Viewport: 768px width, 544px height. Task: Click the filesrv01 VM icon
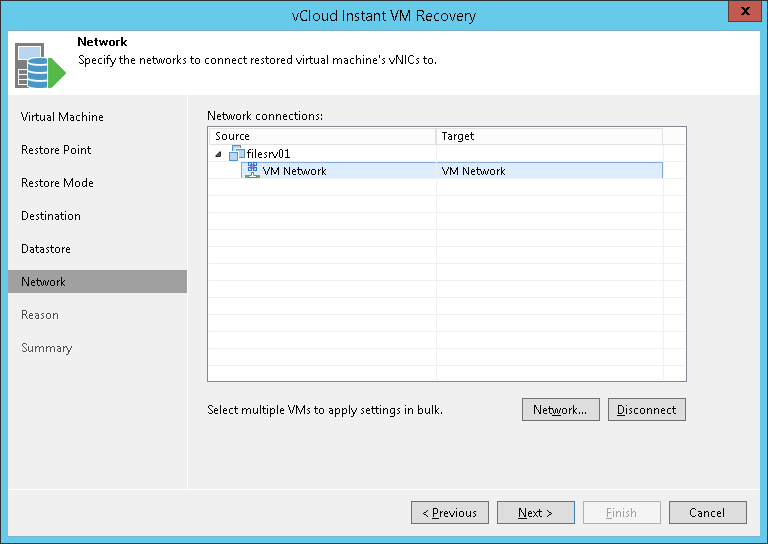[237, 153]
